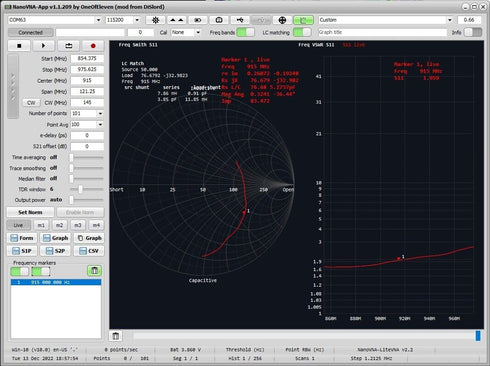Export CSV file
The width and height of the screenshot is (490, 366).
[x=89, y=251]
